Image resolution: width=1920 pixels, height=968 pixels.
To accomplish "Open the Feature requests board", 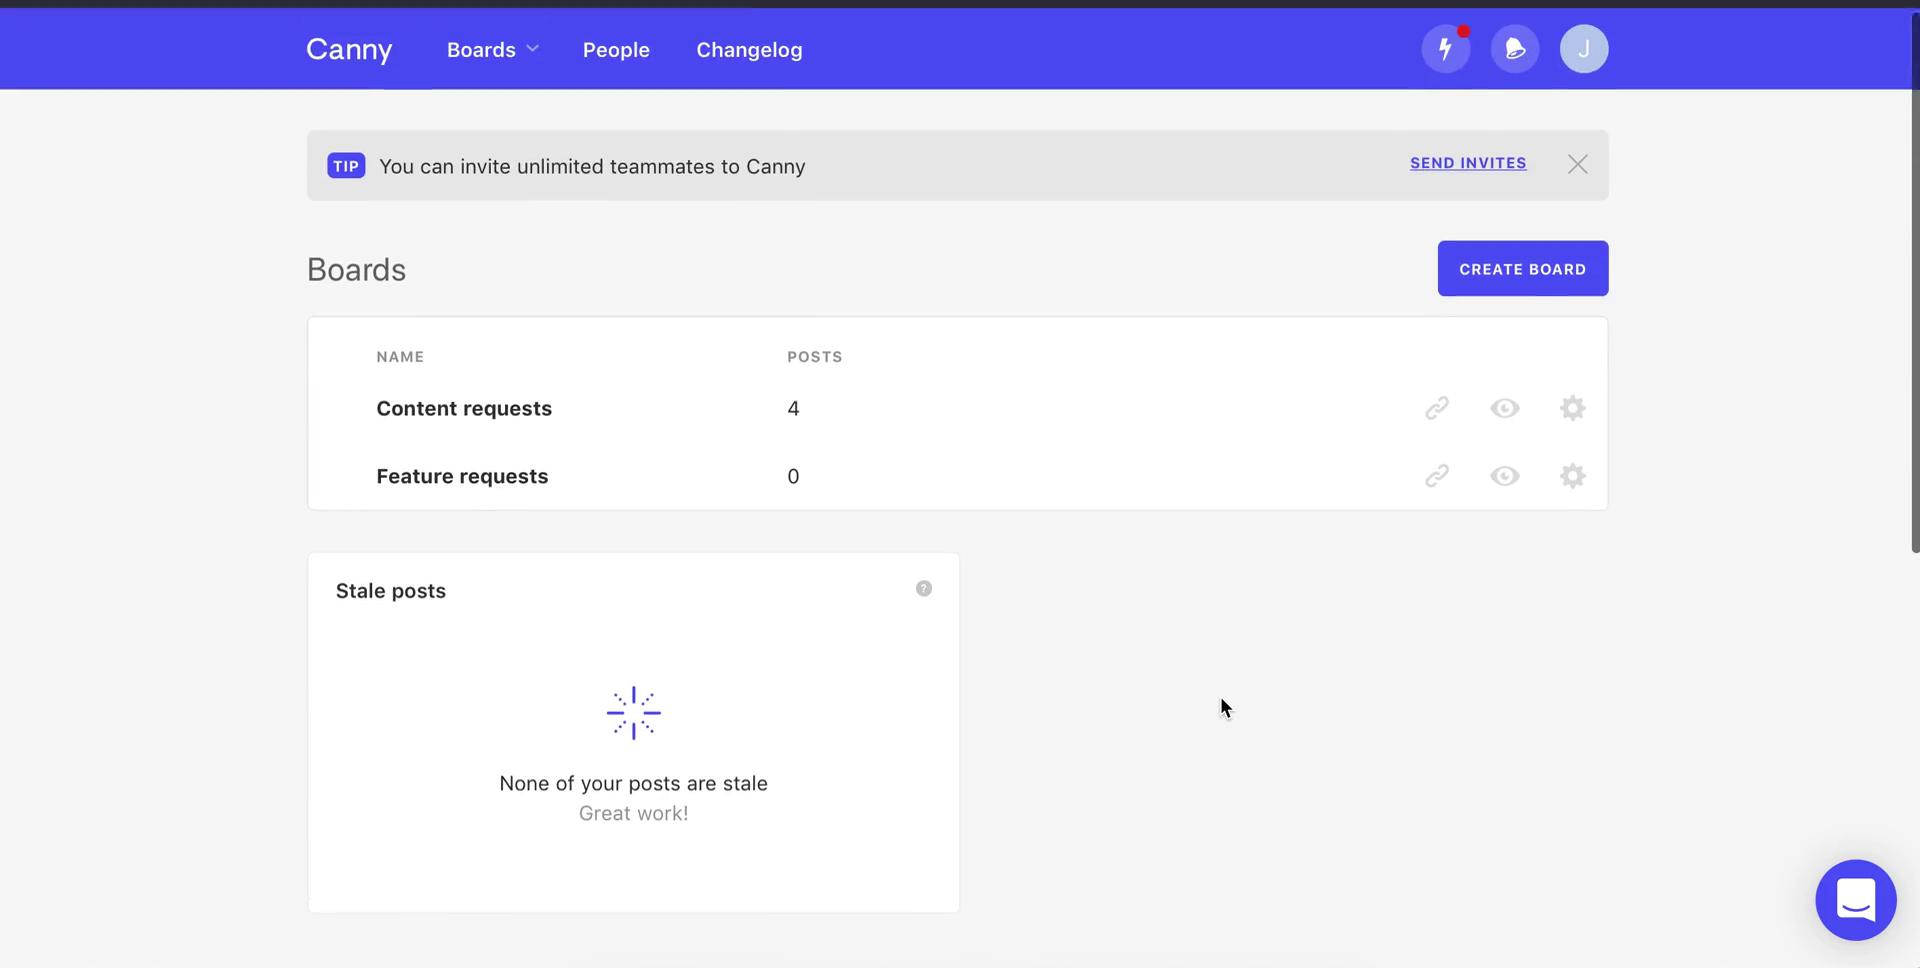I will point(462,477).
